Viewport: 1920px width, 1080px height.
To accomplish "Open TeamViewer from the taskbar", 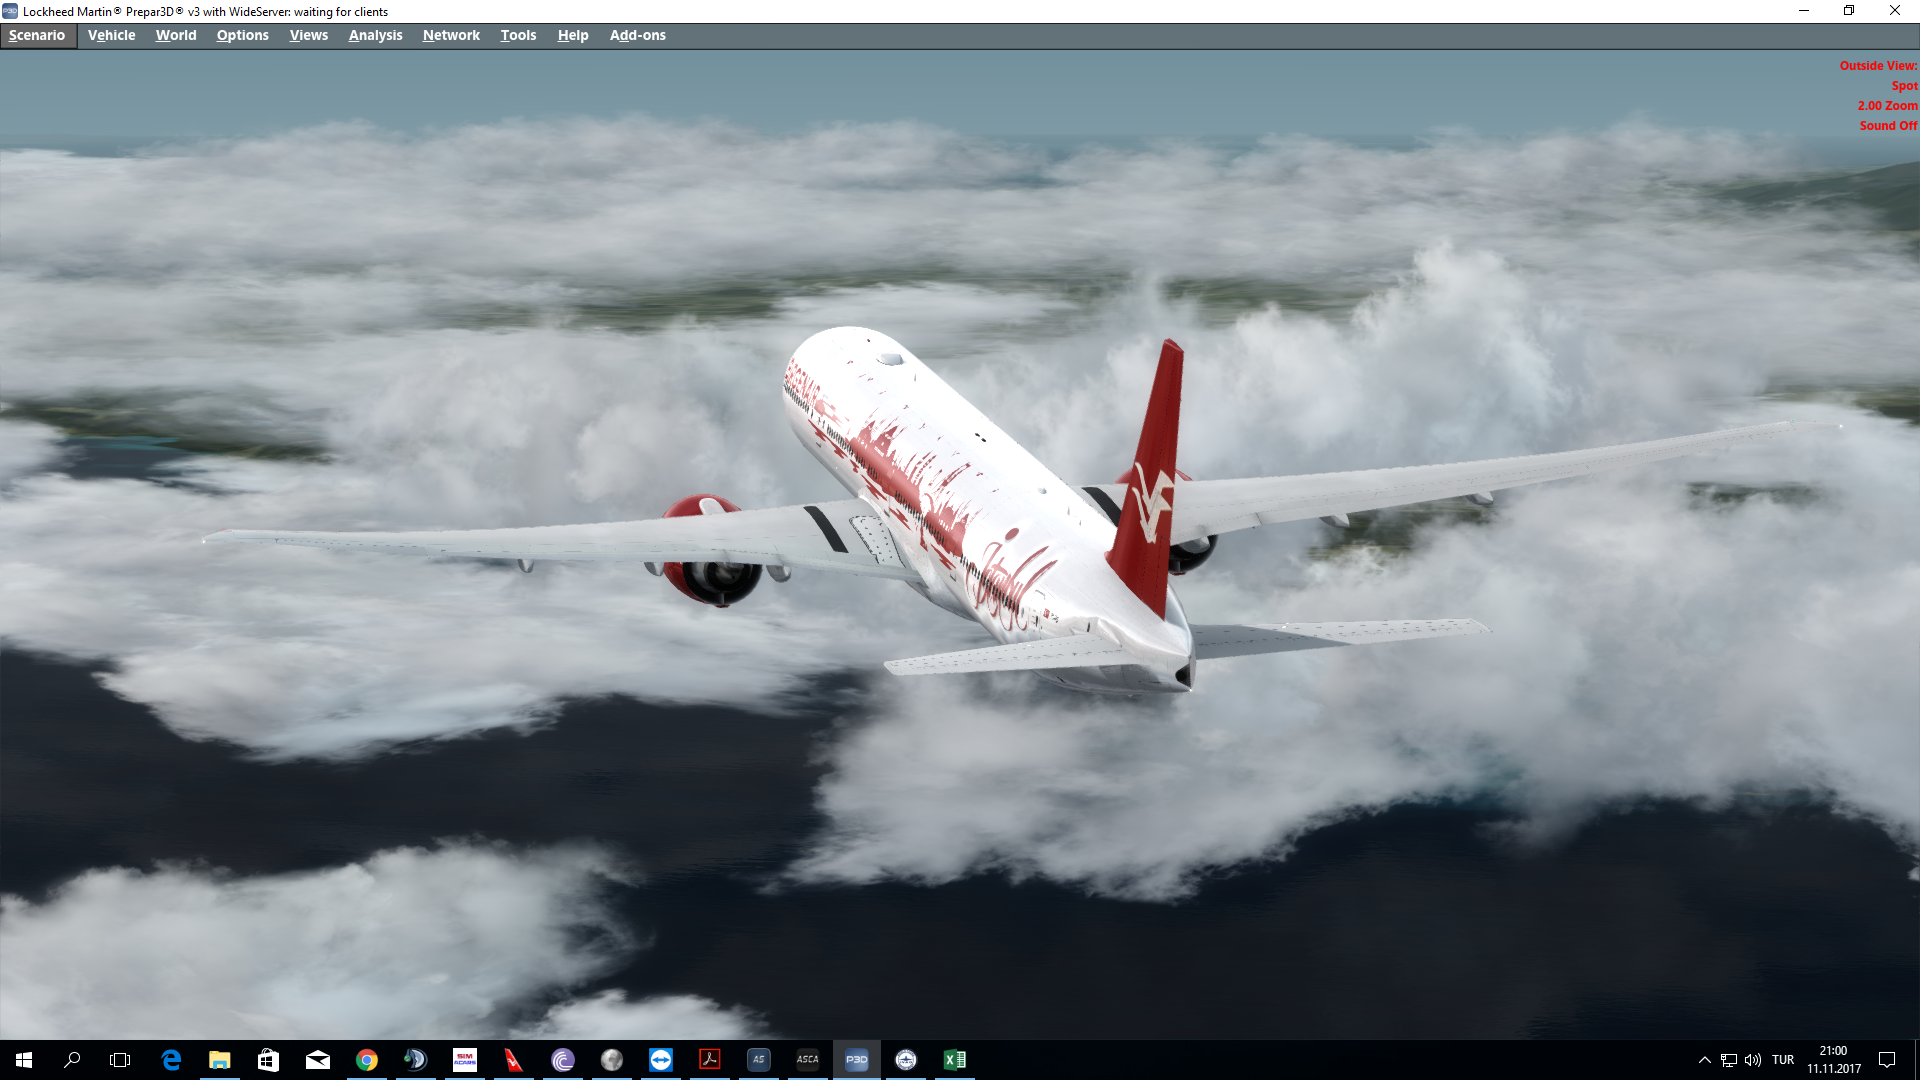I will [661, 1060].
